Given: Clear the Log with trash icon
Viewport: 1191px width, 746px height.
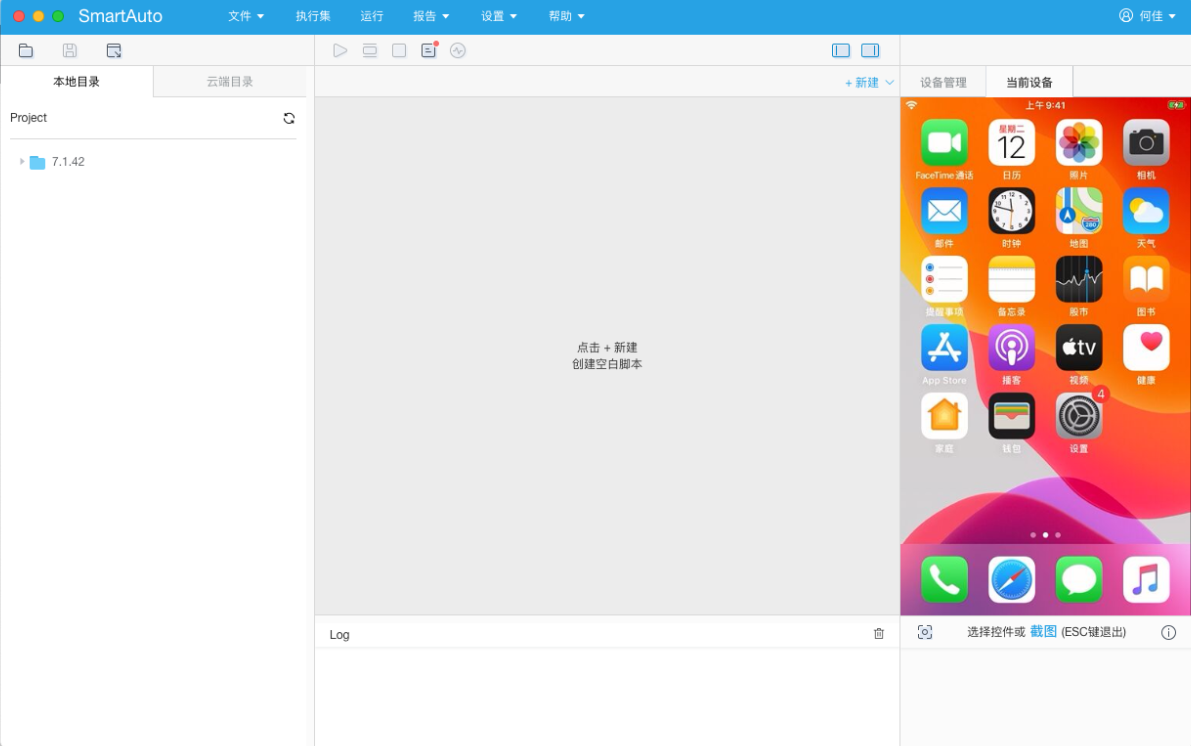Looking at the screenshot, I should pos(879,634).
